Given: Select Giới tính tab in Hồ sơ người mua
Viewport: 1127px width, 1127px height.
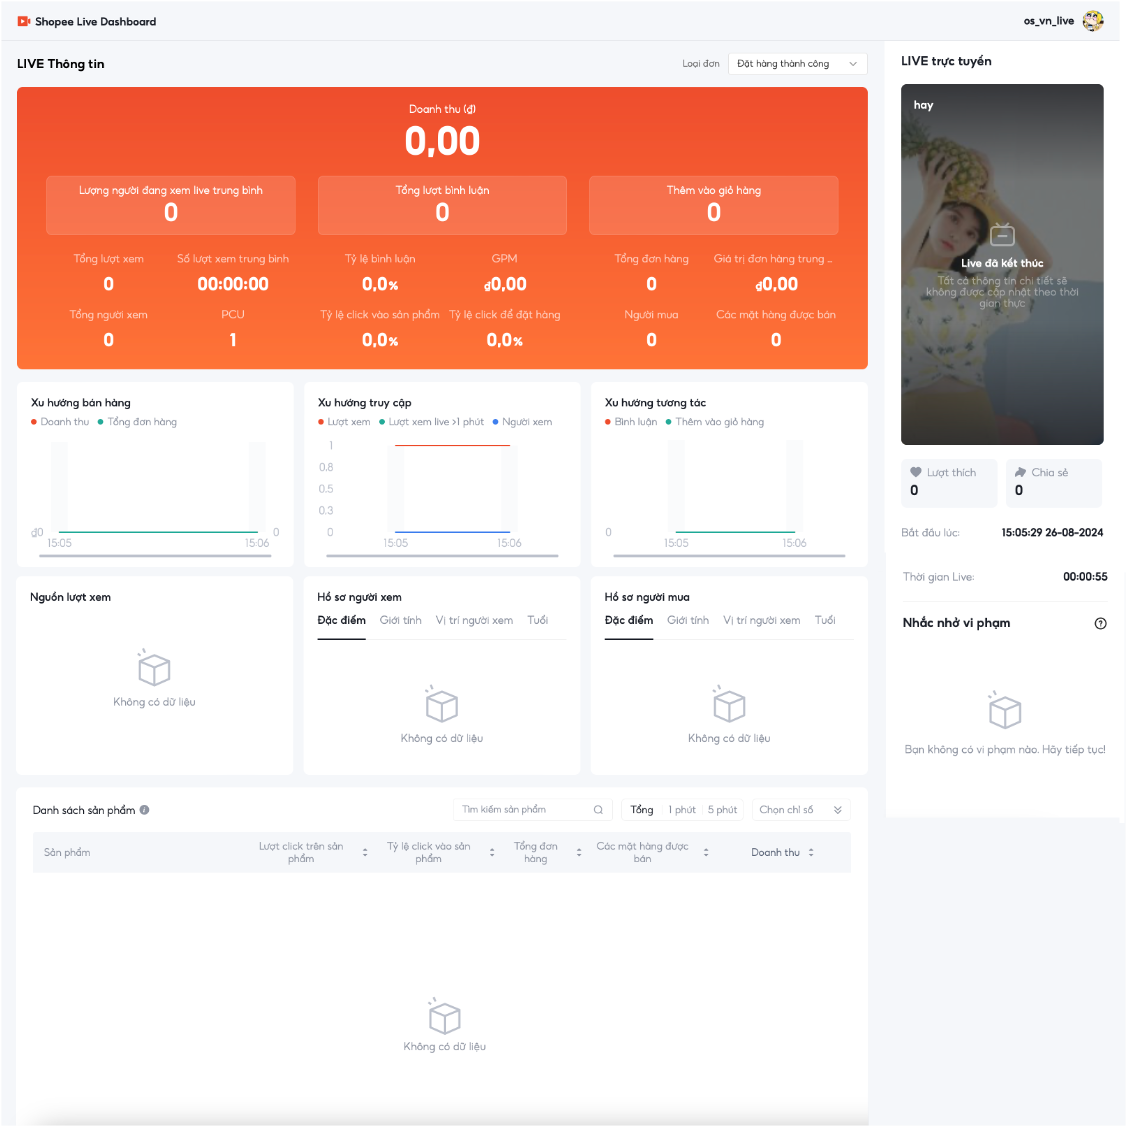Looking at the screenshot, I should (x=688, y=620).
